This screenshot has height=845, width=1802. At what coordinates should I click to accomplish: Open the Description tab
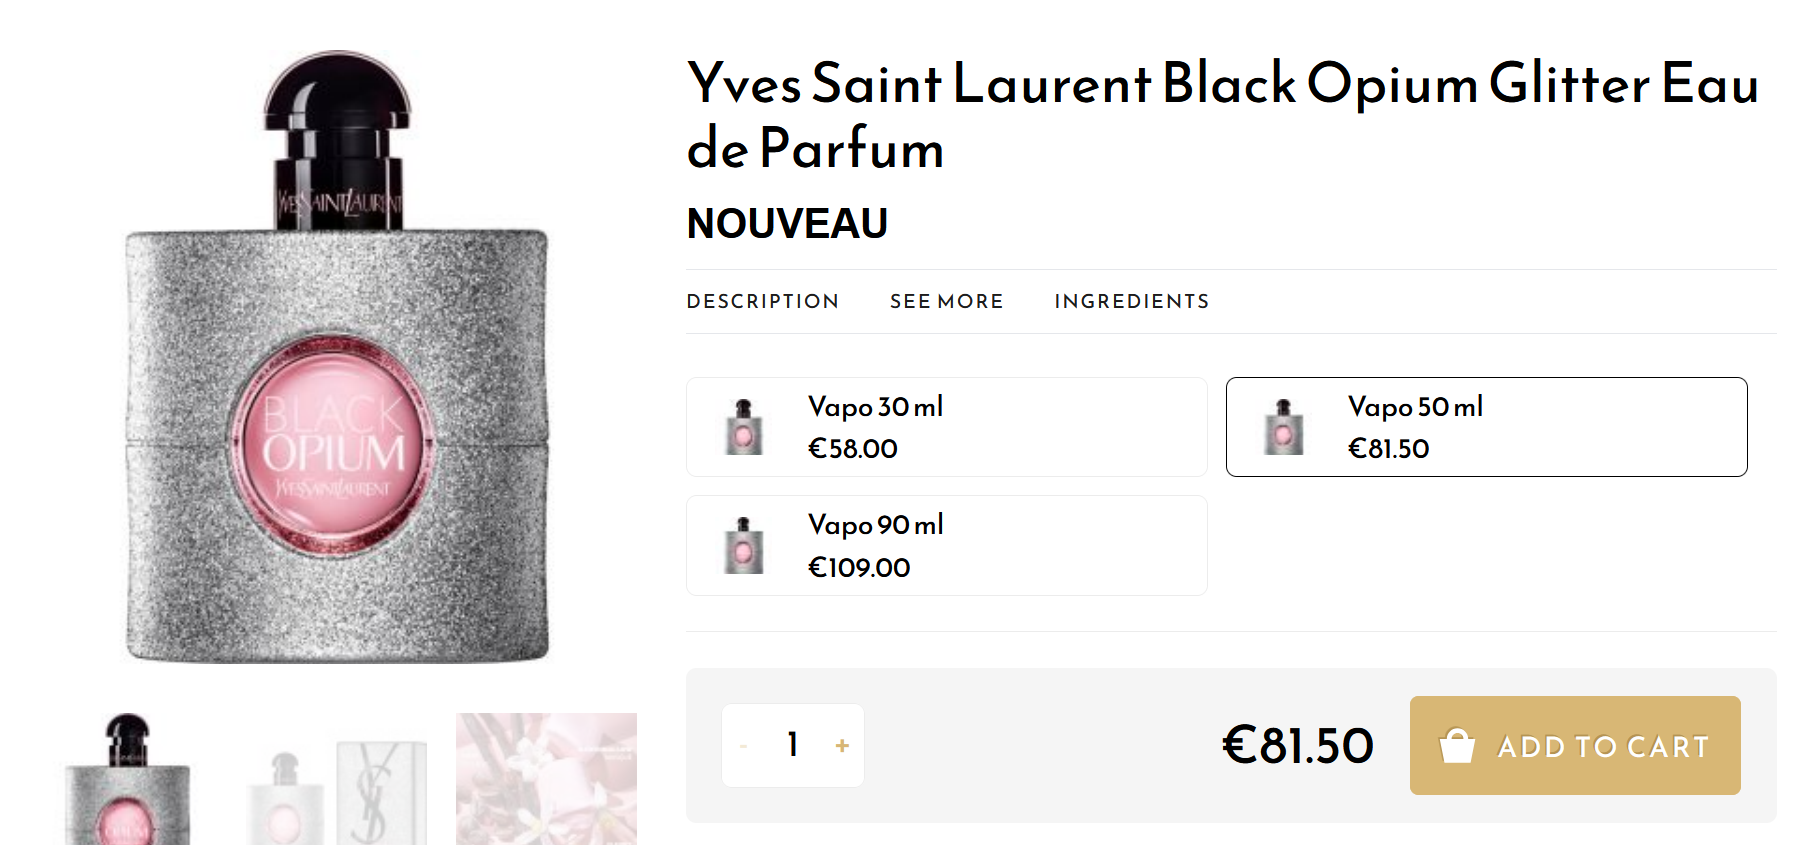[762, 301]
